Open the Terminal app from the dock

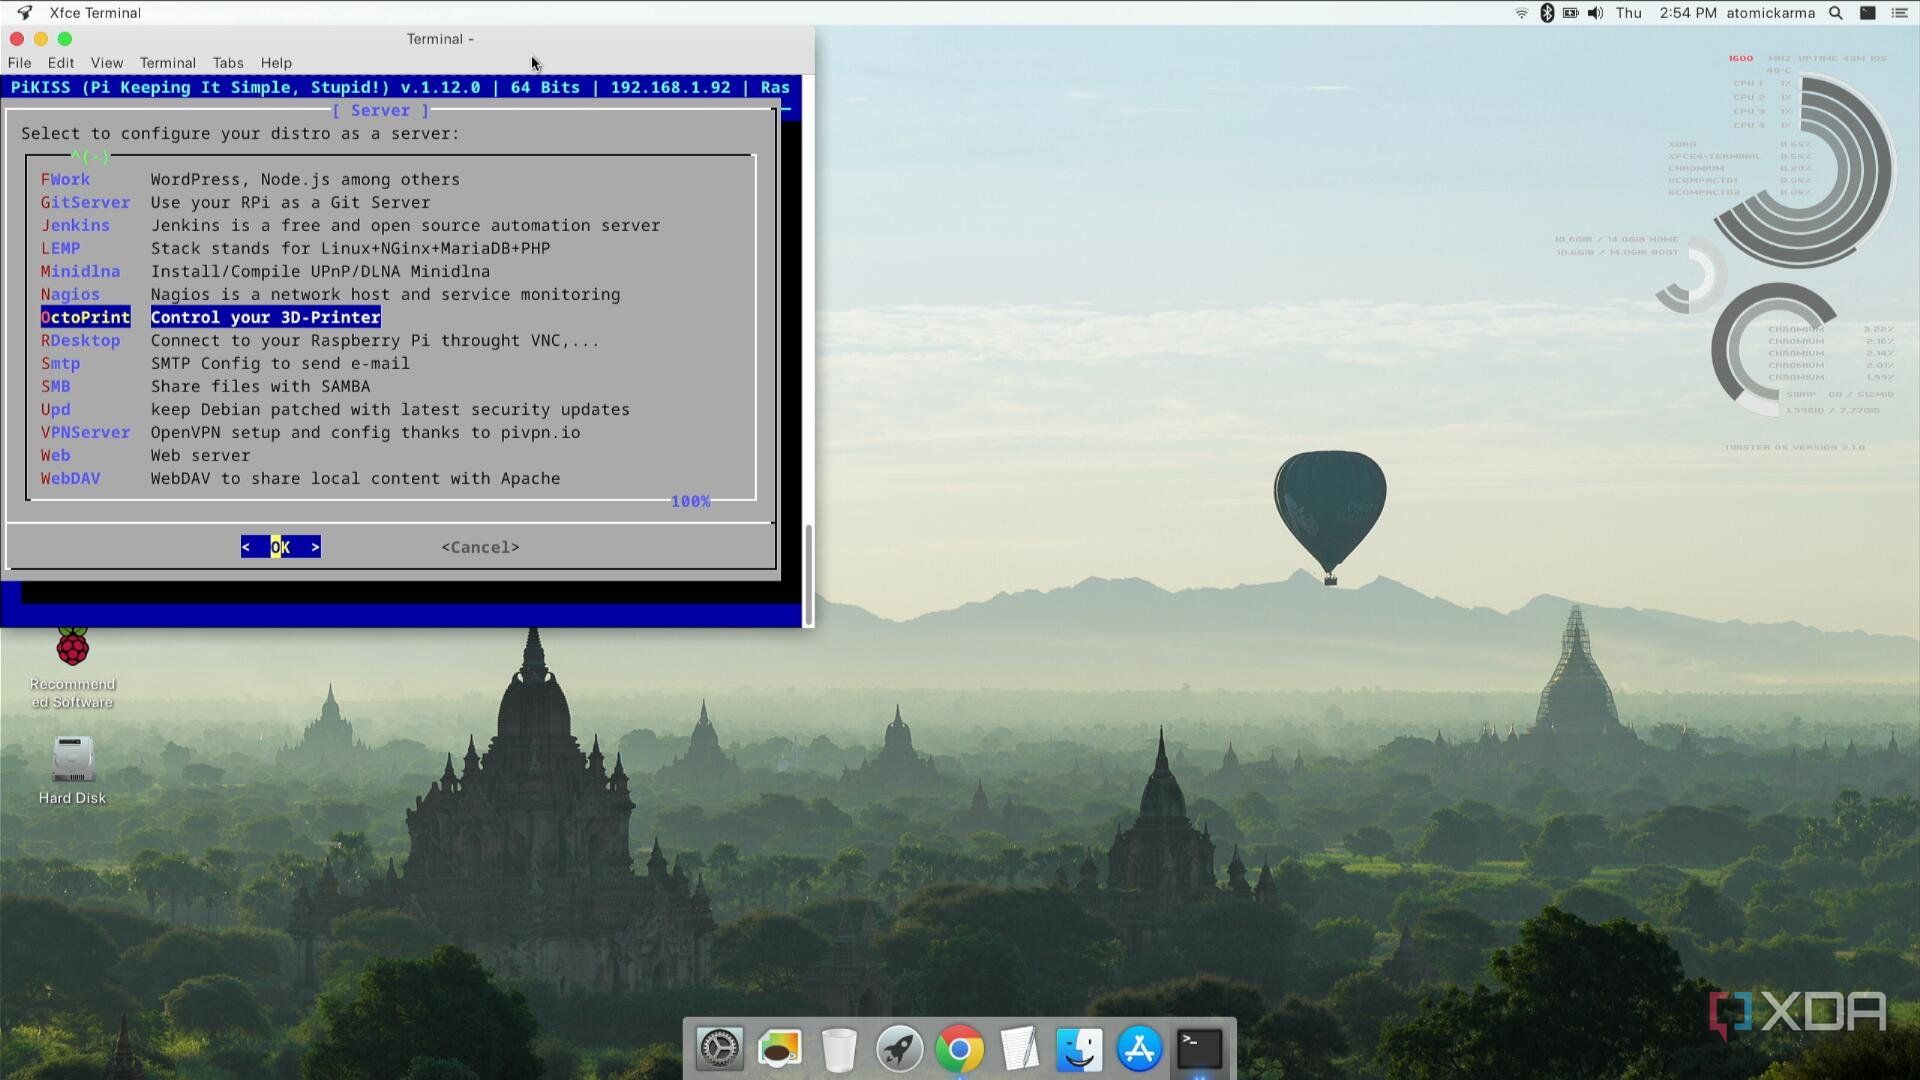[1199, 1048]
